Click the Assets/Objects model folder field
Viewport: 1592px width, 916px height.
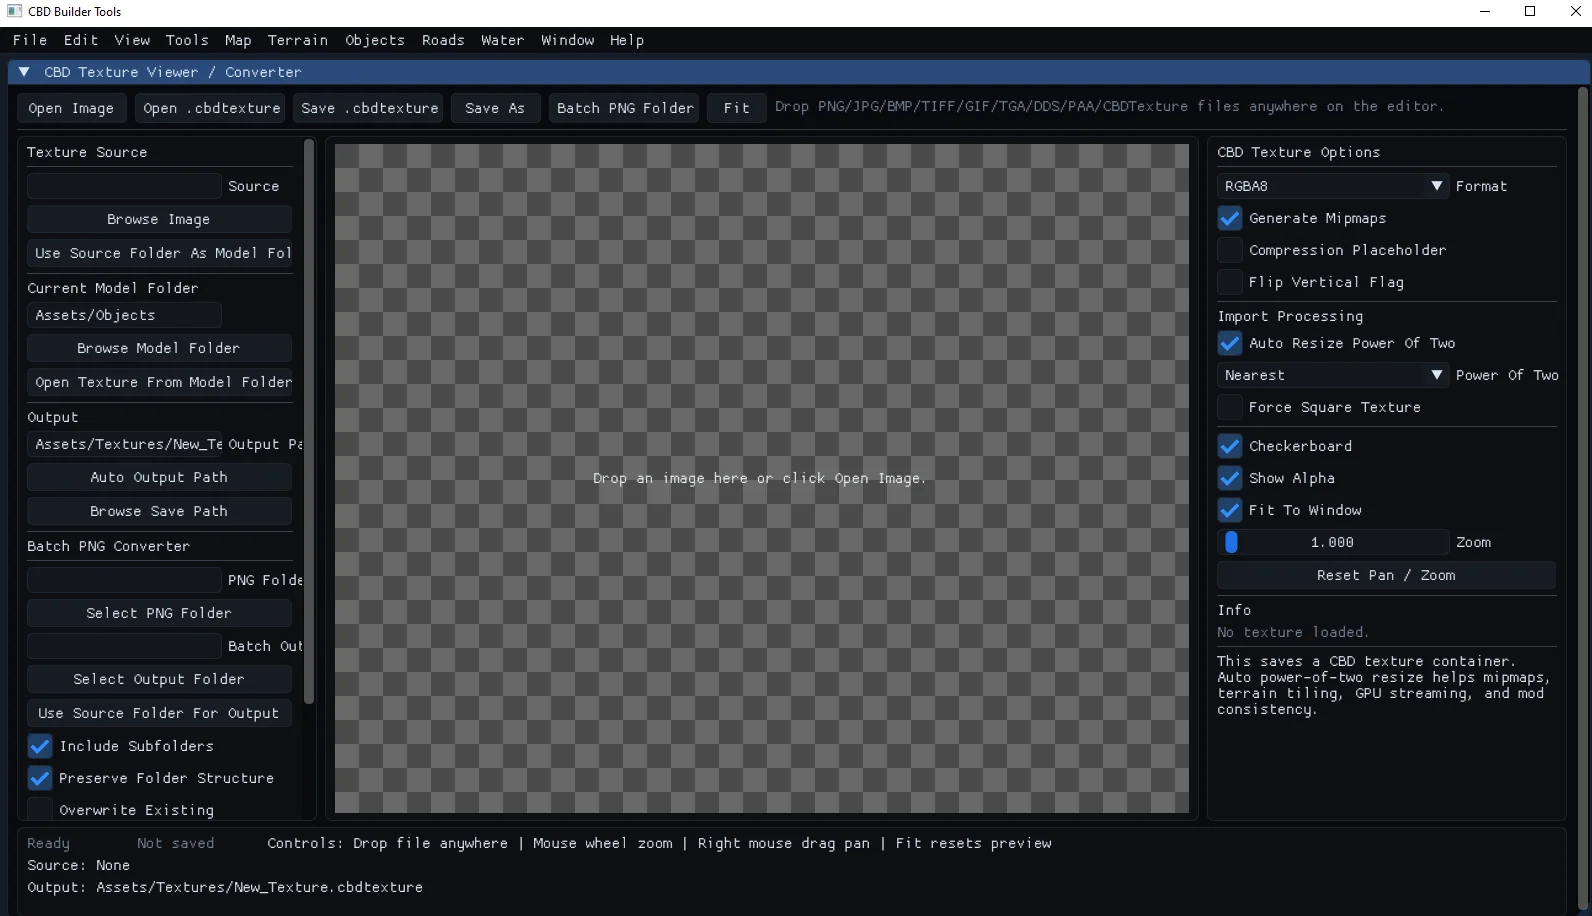tap(124, 315)
